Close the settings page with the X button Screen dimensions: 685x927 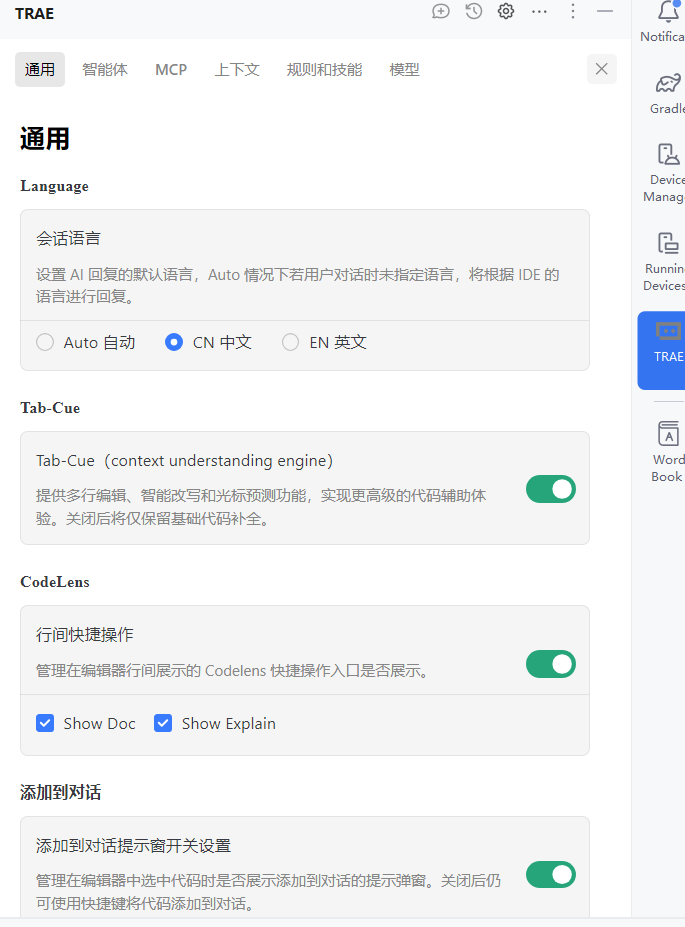click(602, 69)
